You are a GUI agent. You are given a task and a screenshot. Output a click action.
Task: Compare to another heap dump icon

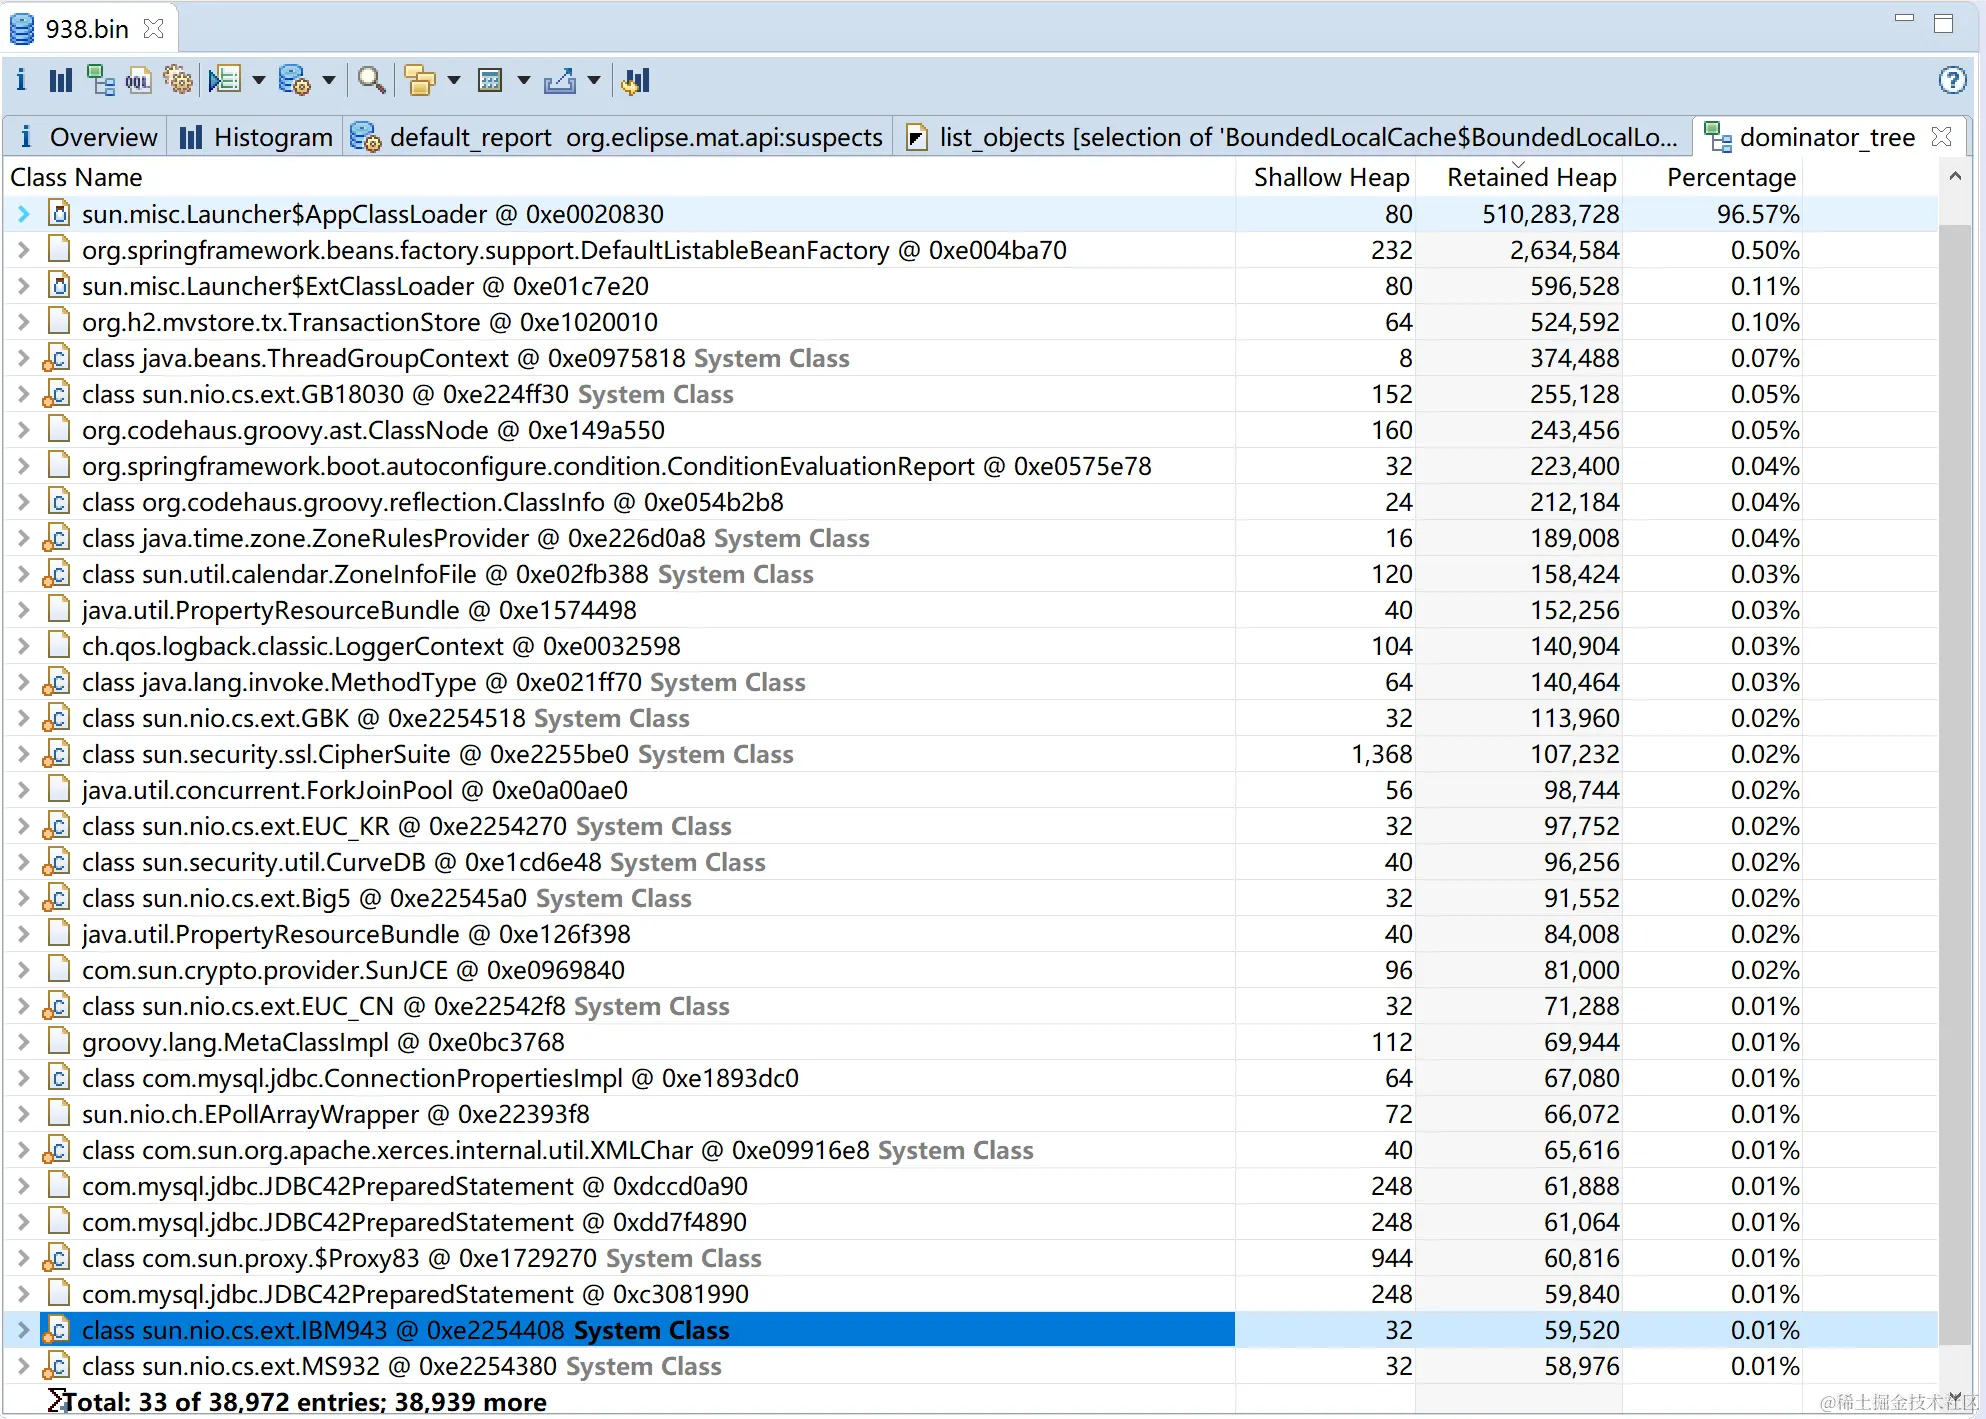coord(635,80)
